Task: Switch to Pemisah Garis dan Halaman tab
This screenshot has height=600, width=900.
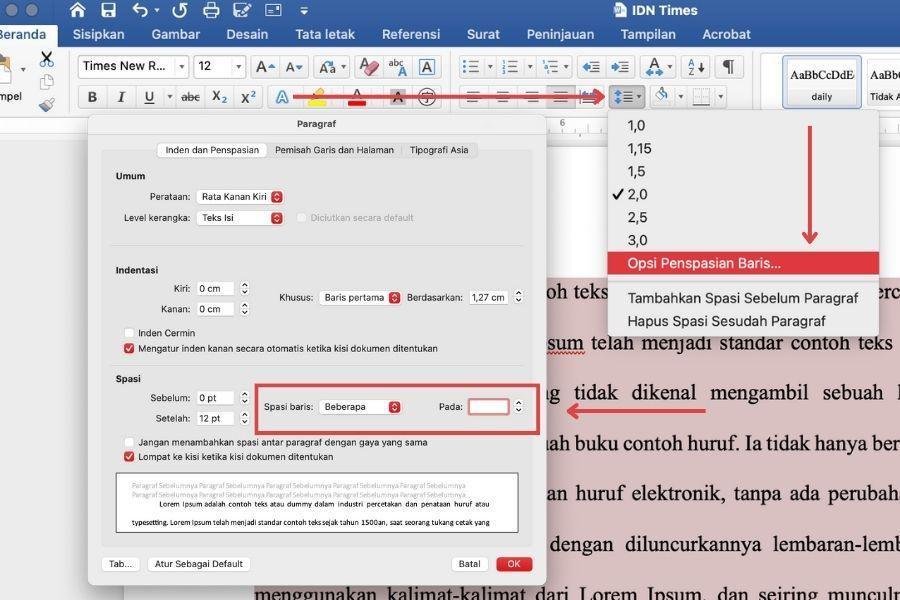Action: 334,150
